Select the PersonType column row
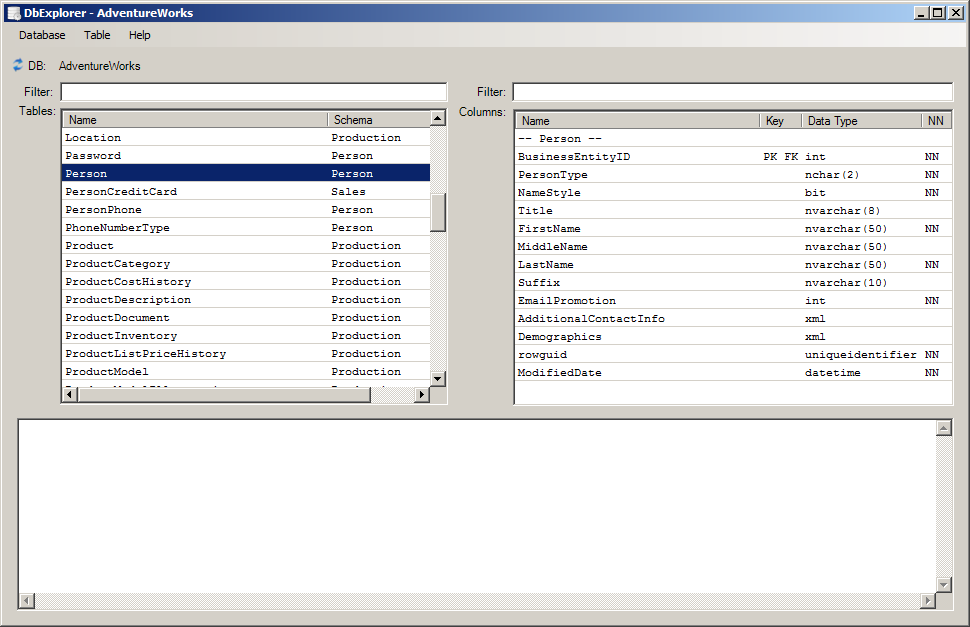 pos(733,174)
